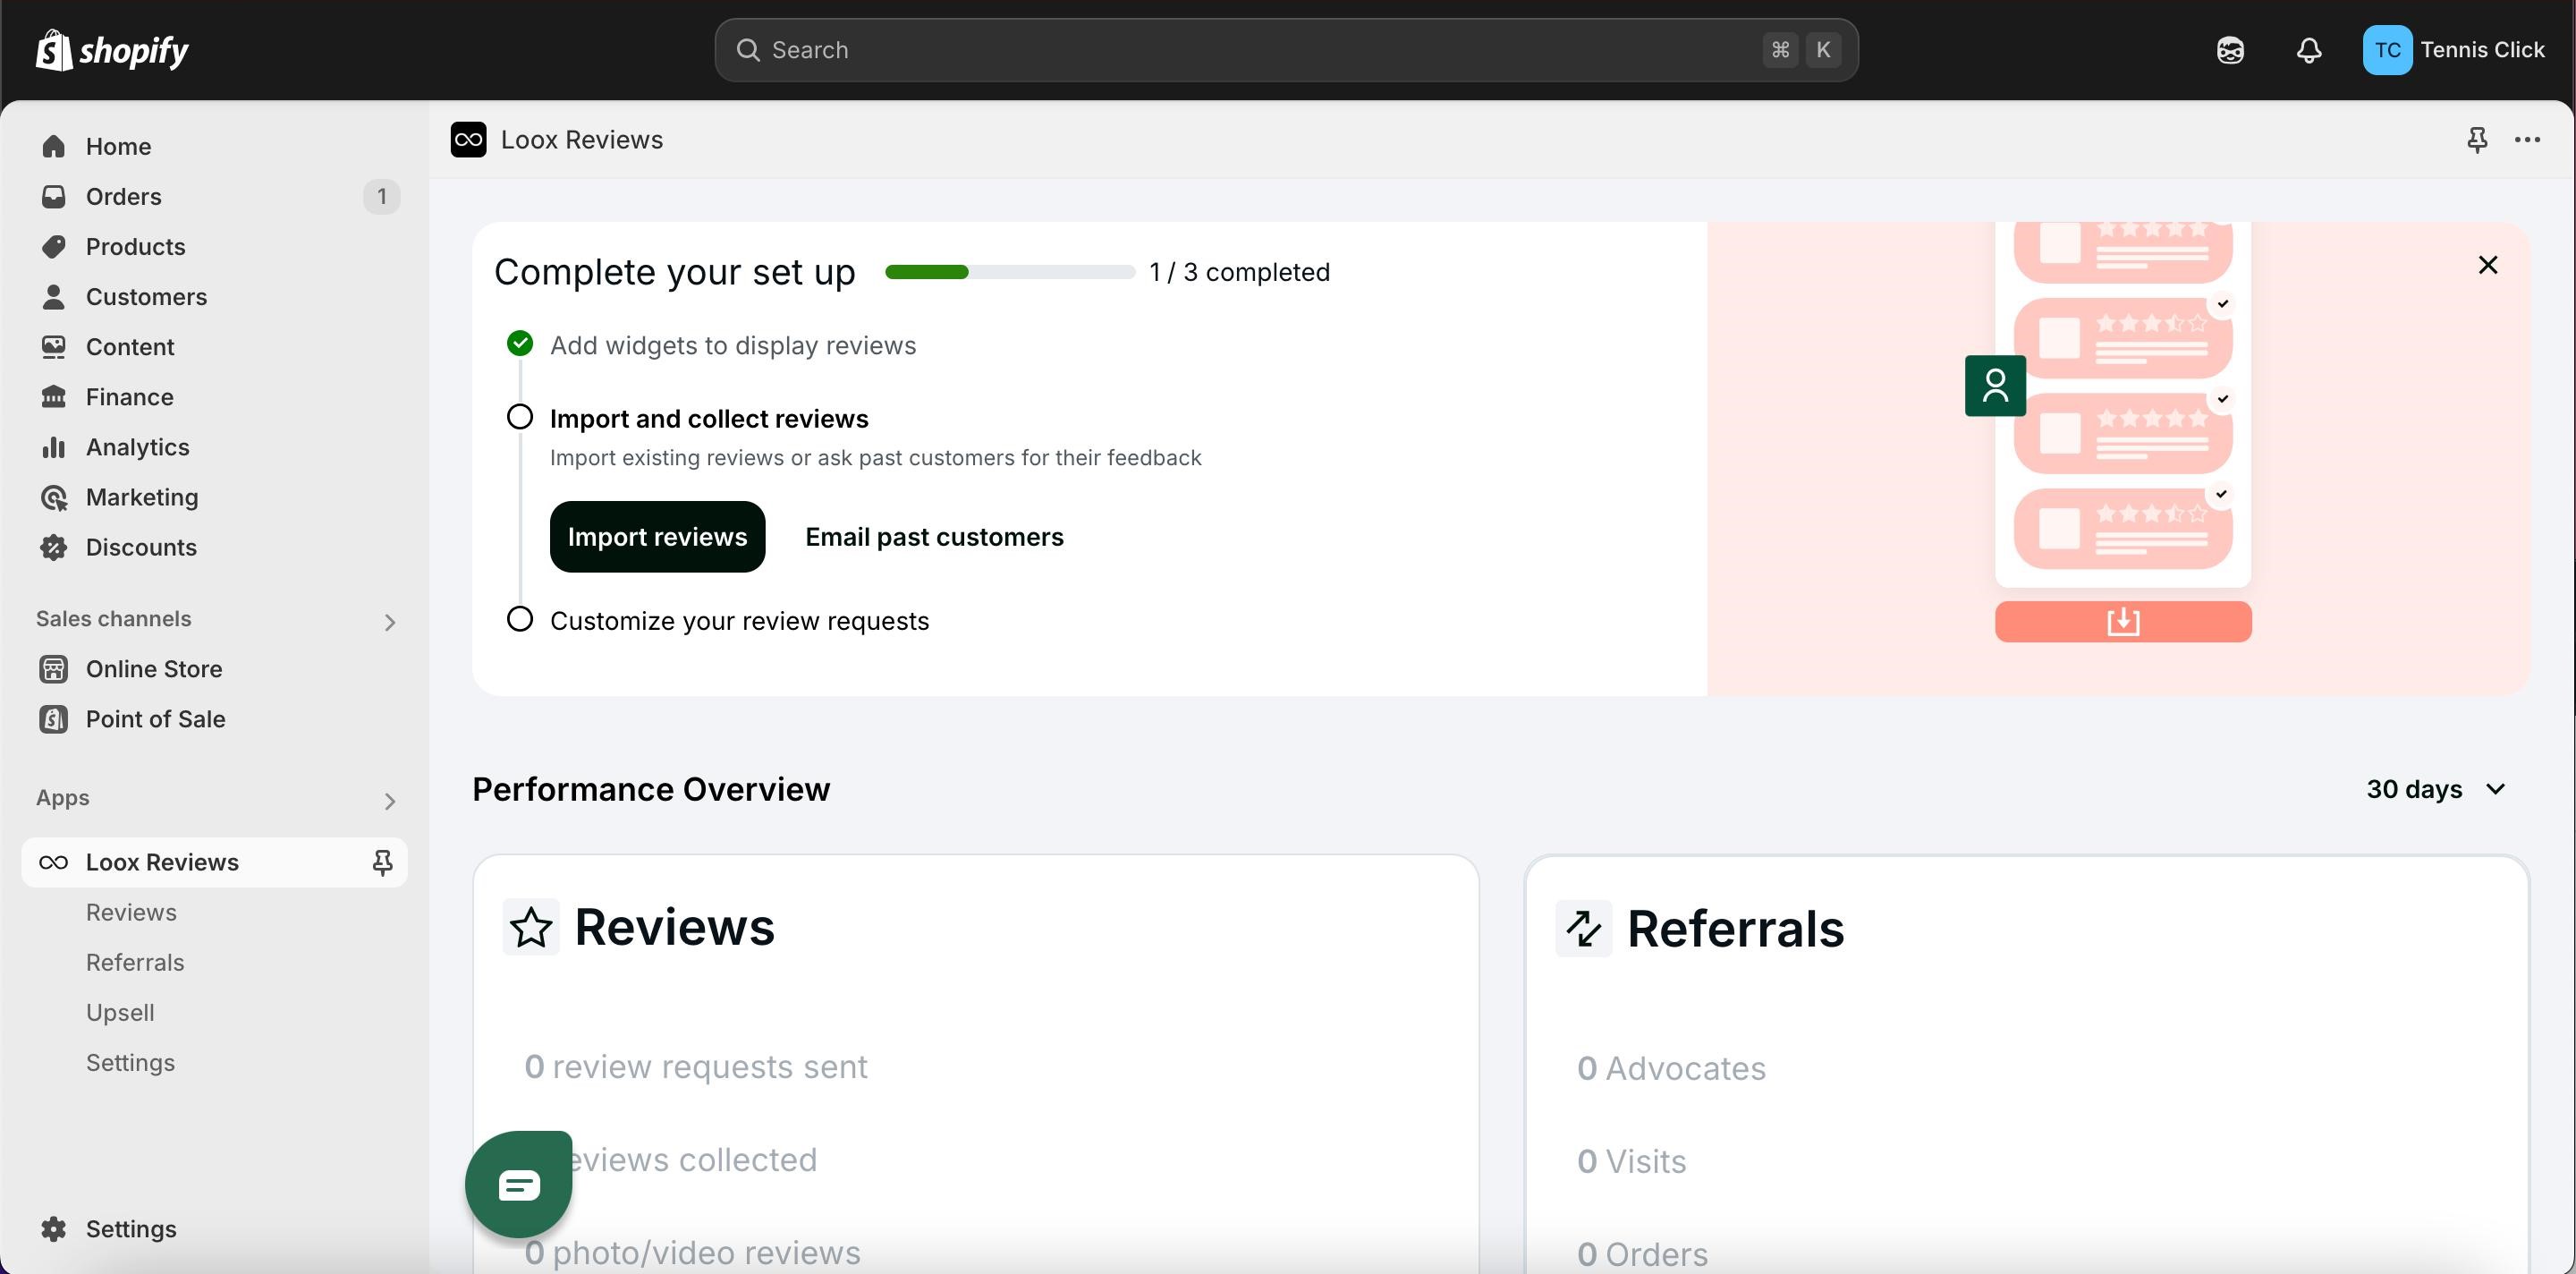The height and width of the screenshot is (1274, 2576).
Task: Pin the app using header pin icon
Action: point(2476,140)
